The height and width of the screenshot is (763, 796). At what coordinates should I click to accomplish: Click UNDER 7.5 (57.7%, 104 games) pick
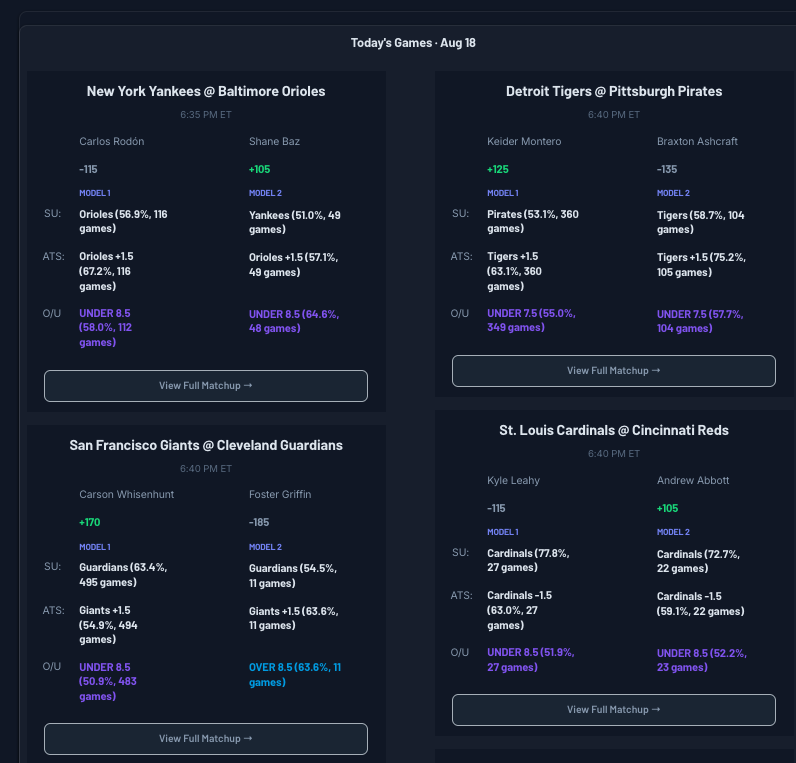(700, 321)
